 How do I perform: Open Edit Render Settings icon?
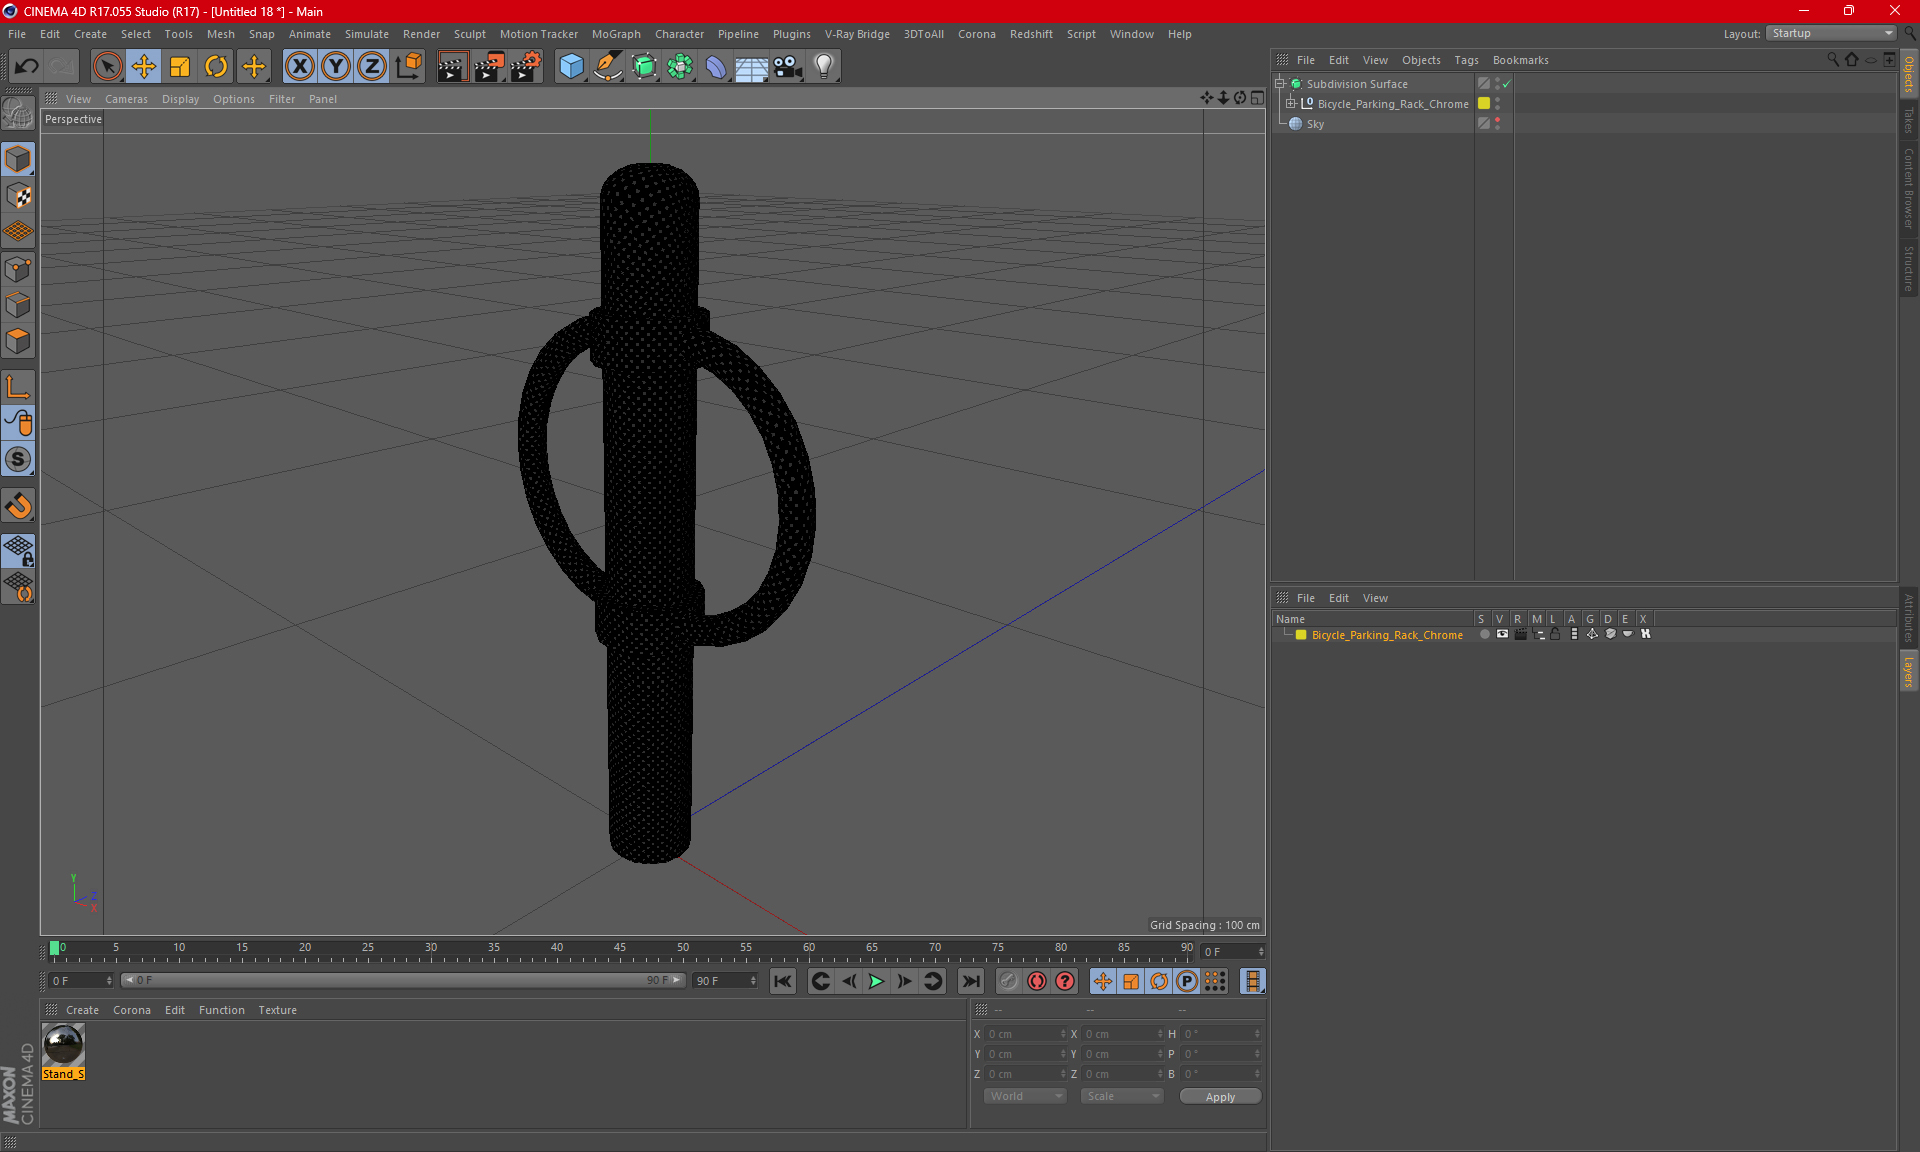pyautogui.click(x=526, y=67)
